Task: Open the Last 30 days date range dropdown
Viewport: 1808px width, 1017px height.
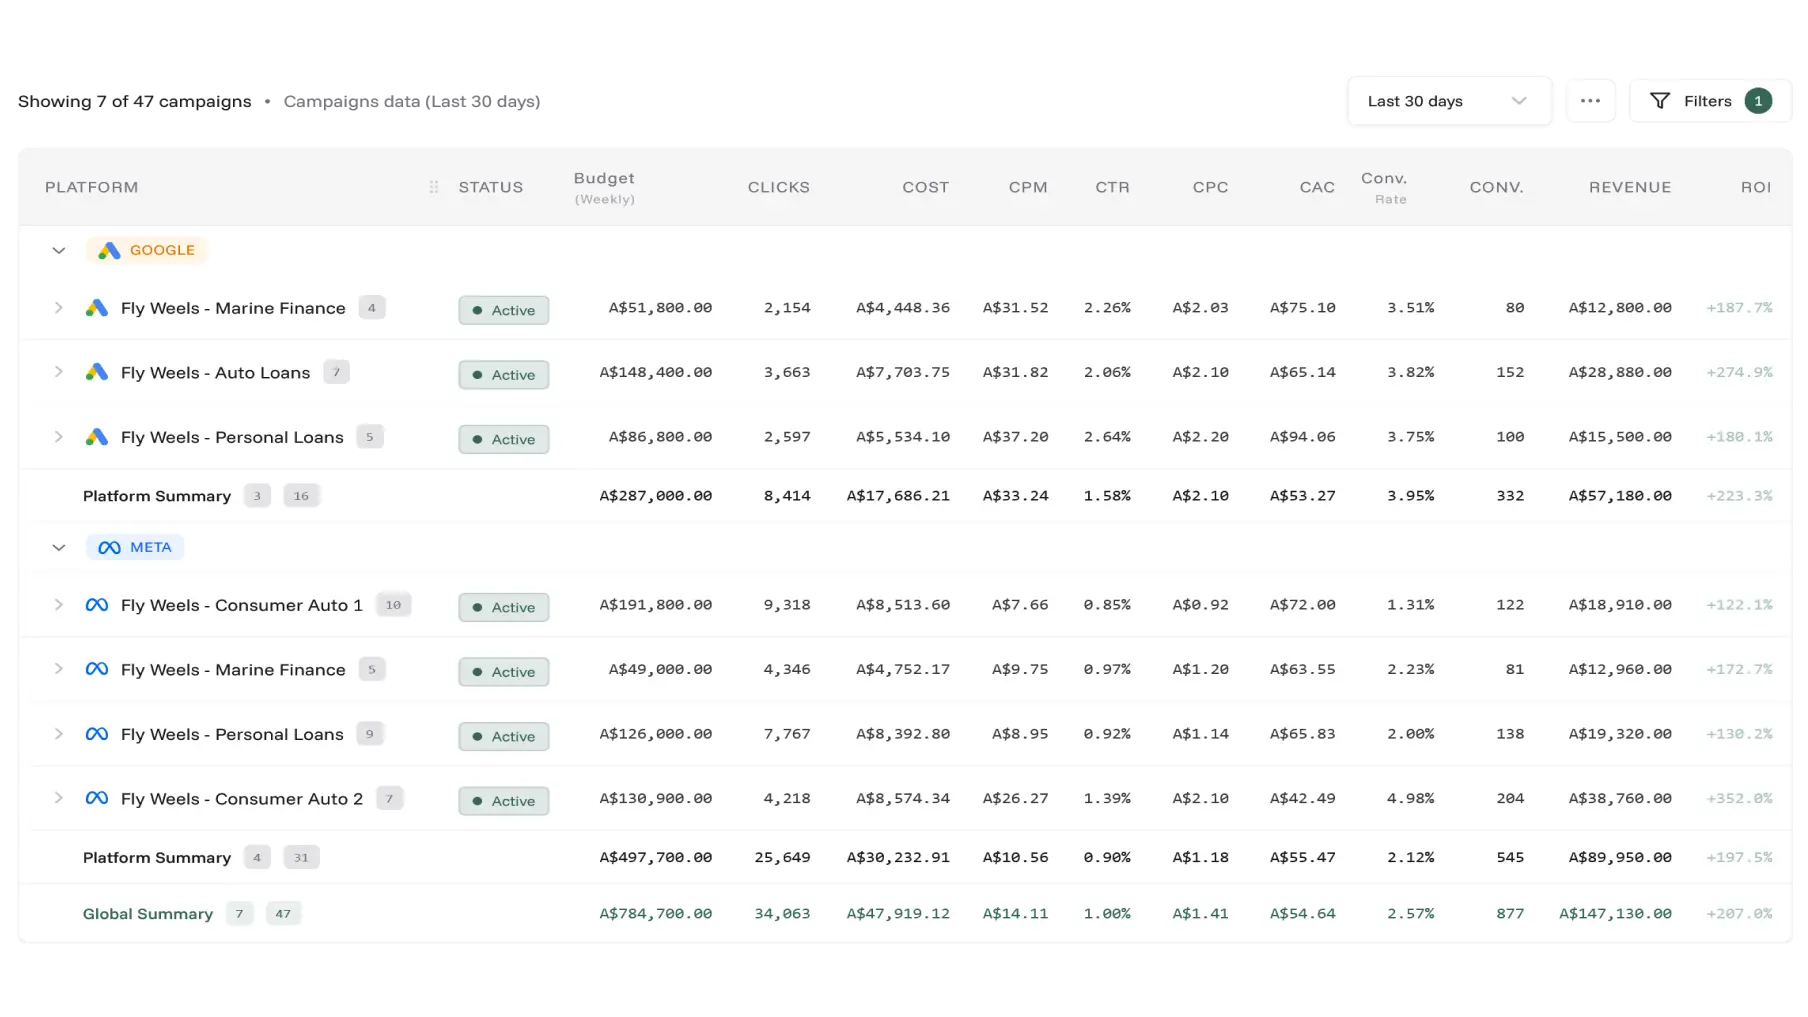Action: click(x=1448, y=100)
